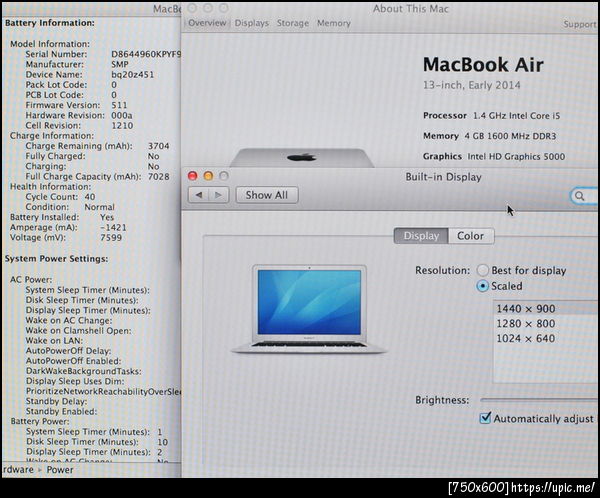Image resolution: width=600 pixels, height=498 pixels.
Task: Click the Voltage value 7599
Action: coord(111,237)
